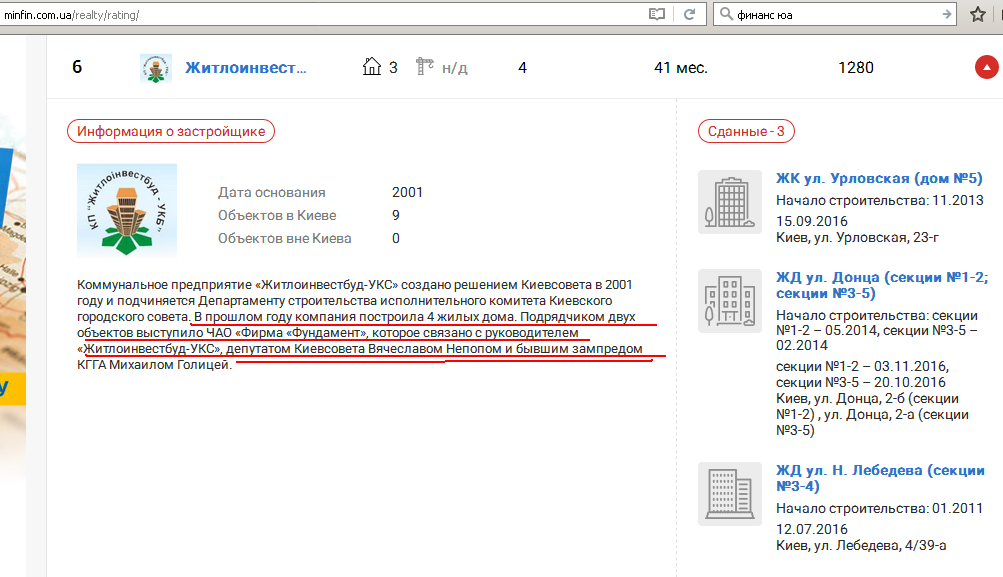
Task: Select the 'Сданные - 3' tab
Action: click(746, 131)
